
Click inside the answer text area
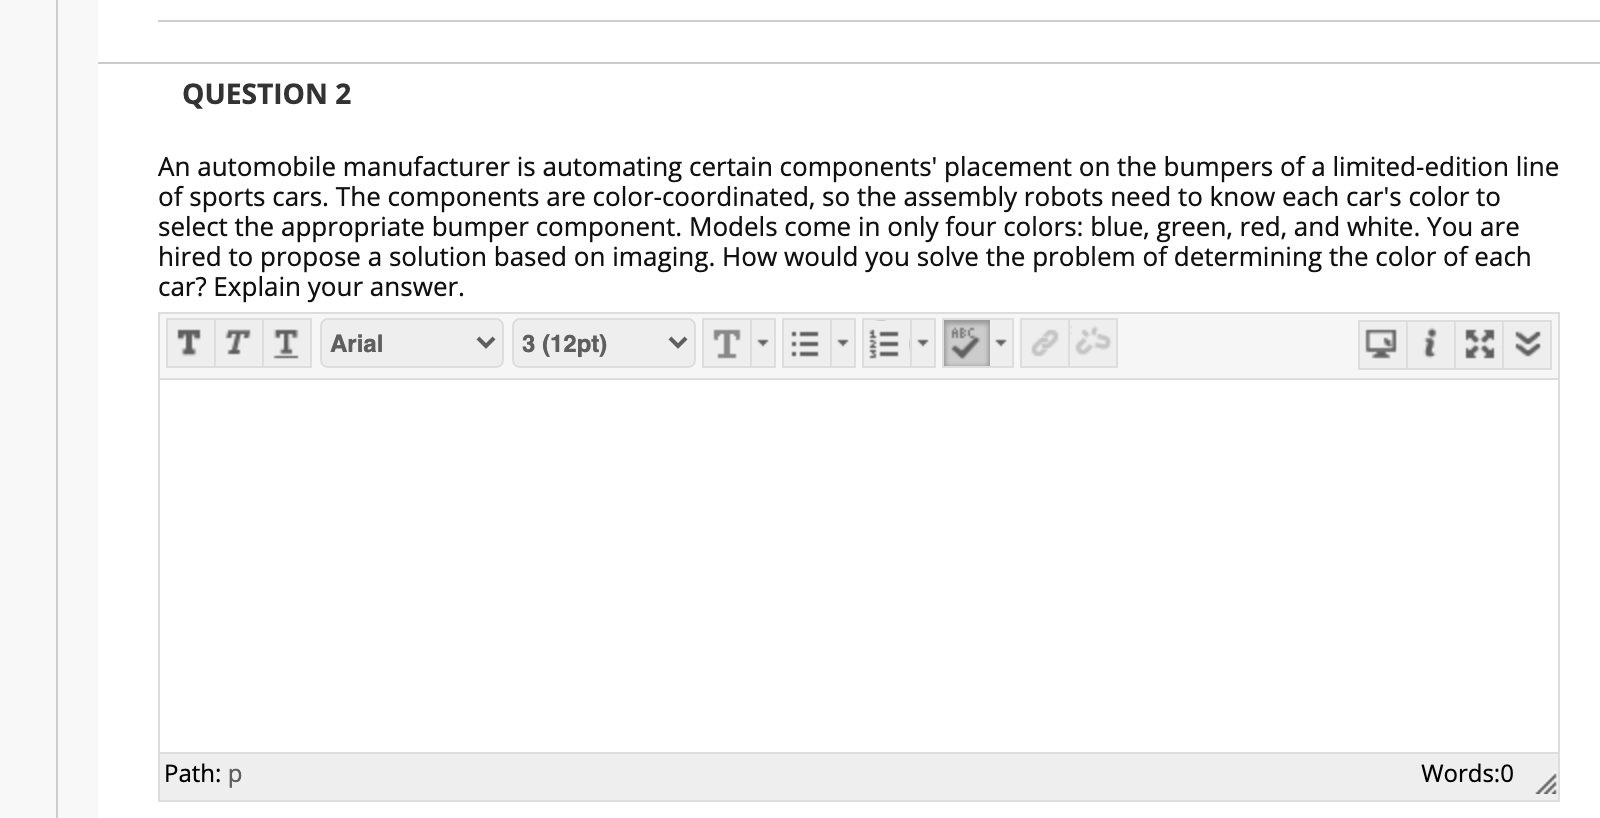pos(858,565)
